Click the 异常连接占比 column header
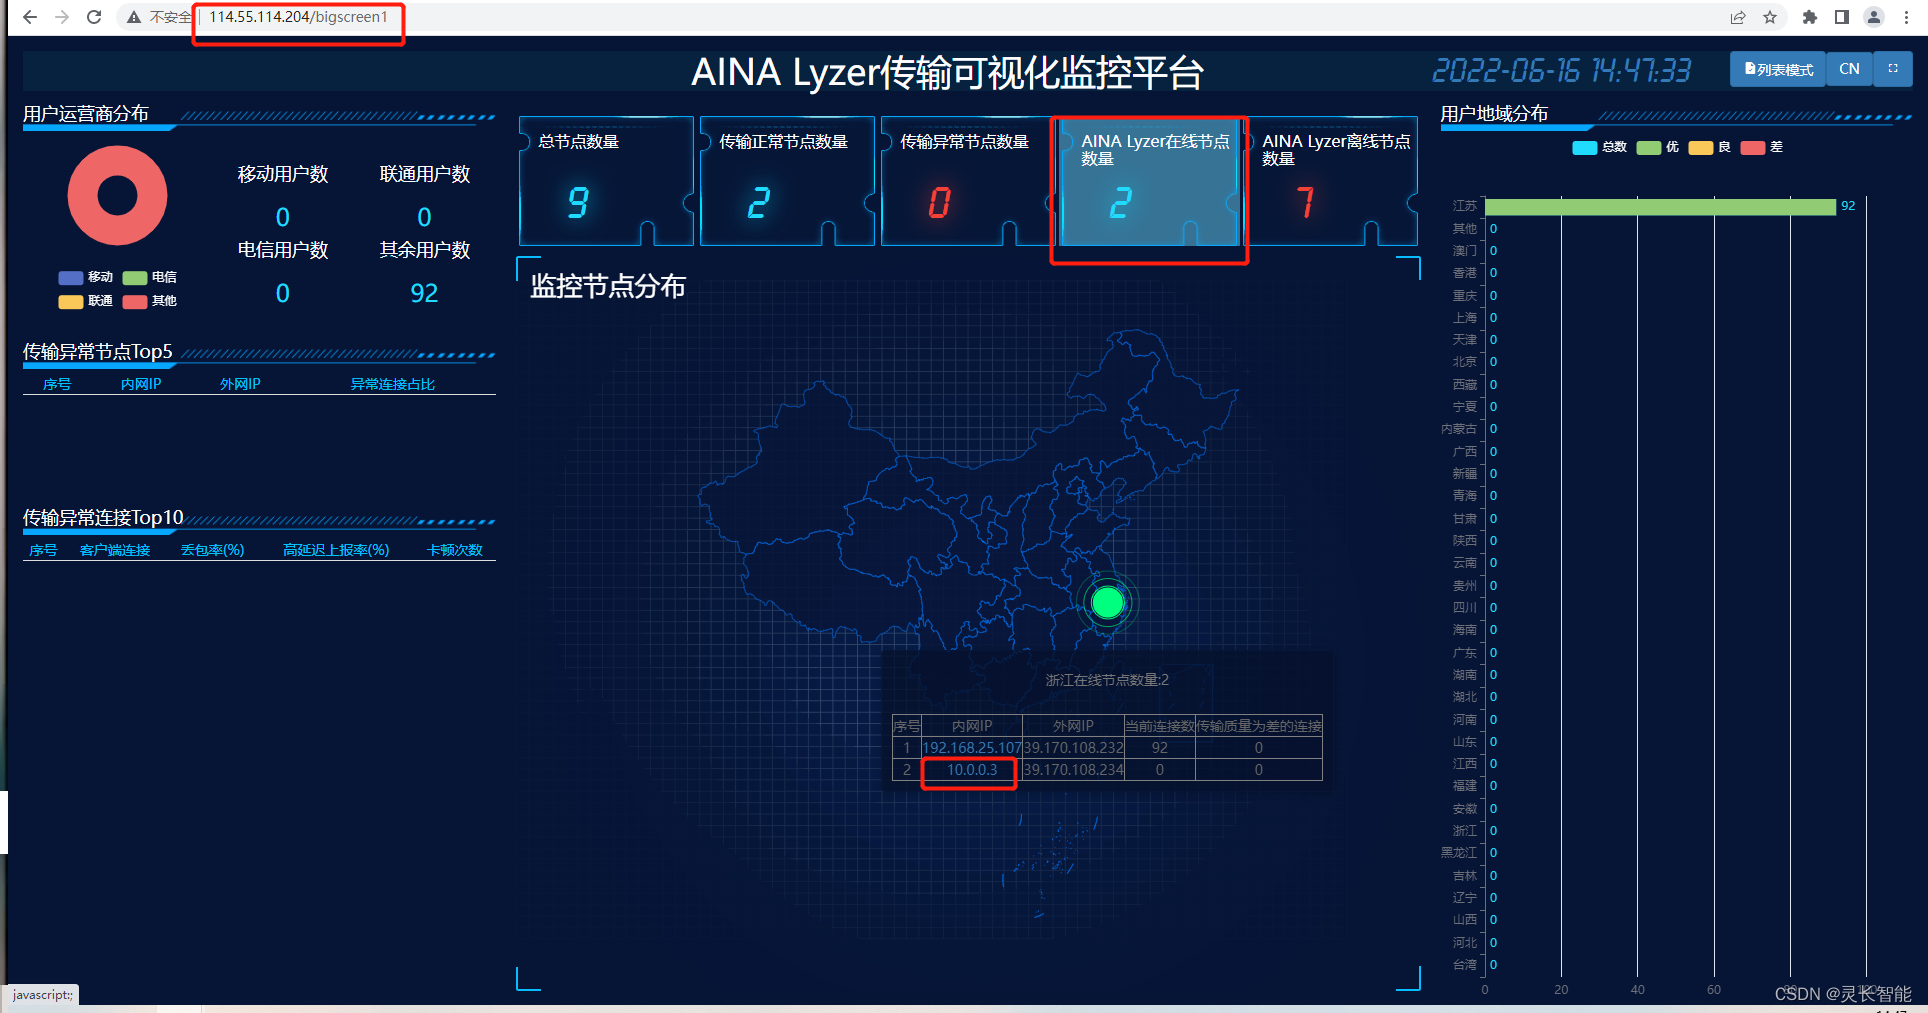This screenshot has width=1928, height=1013. click(393, 384)
